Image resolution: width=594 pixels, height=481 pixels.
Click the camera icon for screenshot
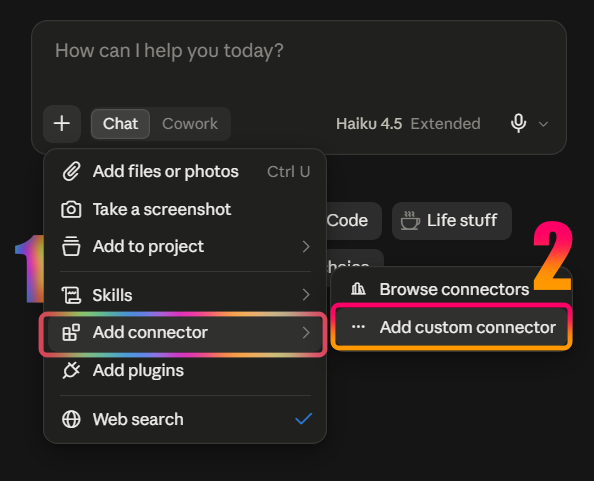[71, 209]
